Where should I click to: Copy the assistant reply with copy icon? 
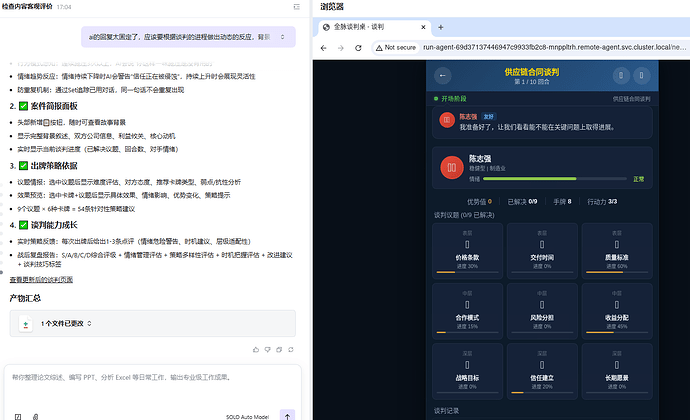[x=279, y=350]
